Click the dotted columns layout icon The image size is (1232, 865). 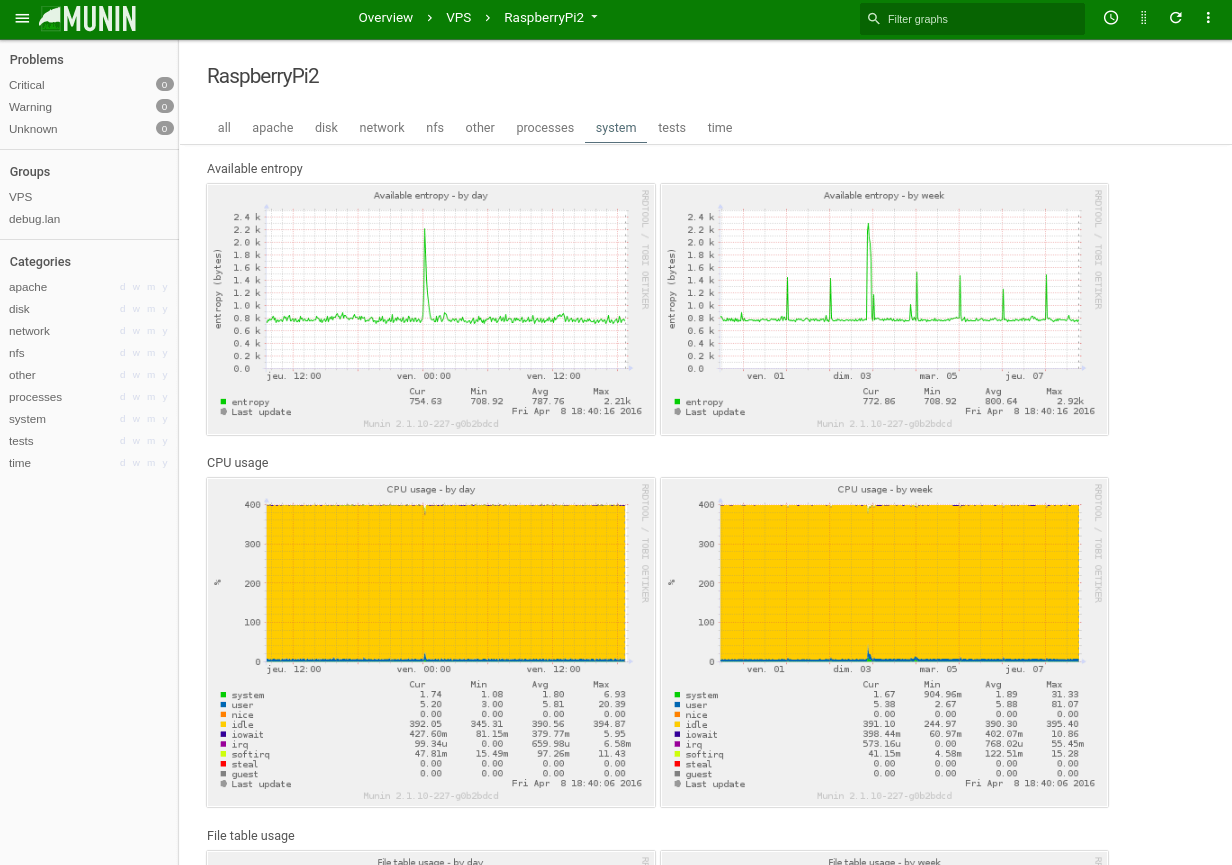1144,18
